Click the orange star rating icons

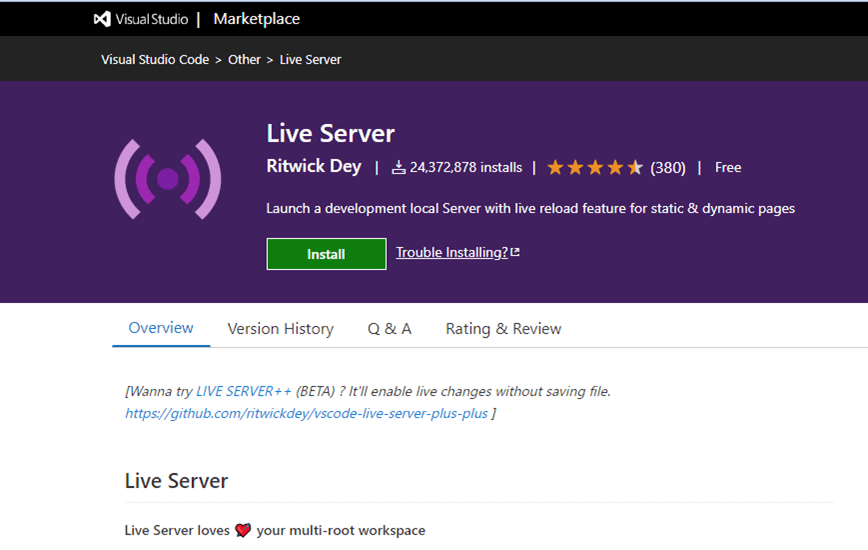[x=594, y=168]
